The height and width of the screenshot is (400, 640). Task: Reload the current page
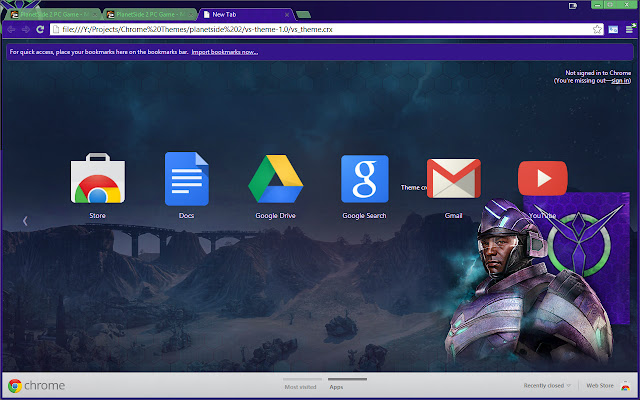click(x=40, y=29)
